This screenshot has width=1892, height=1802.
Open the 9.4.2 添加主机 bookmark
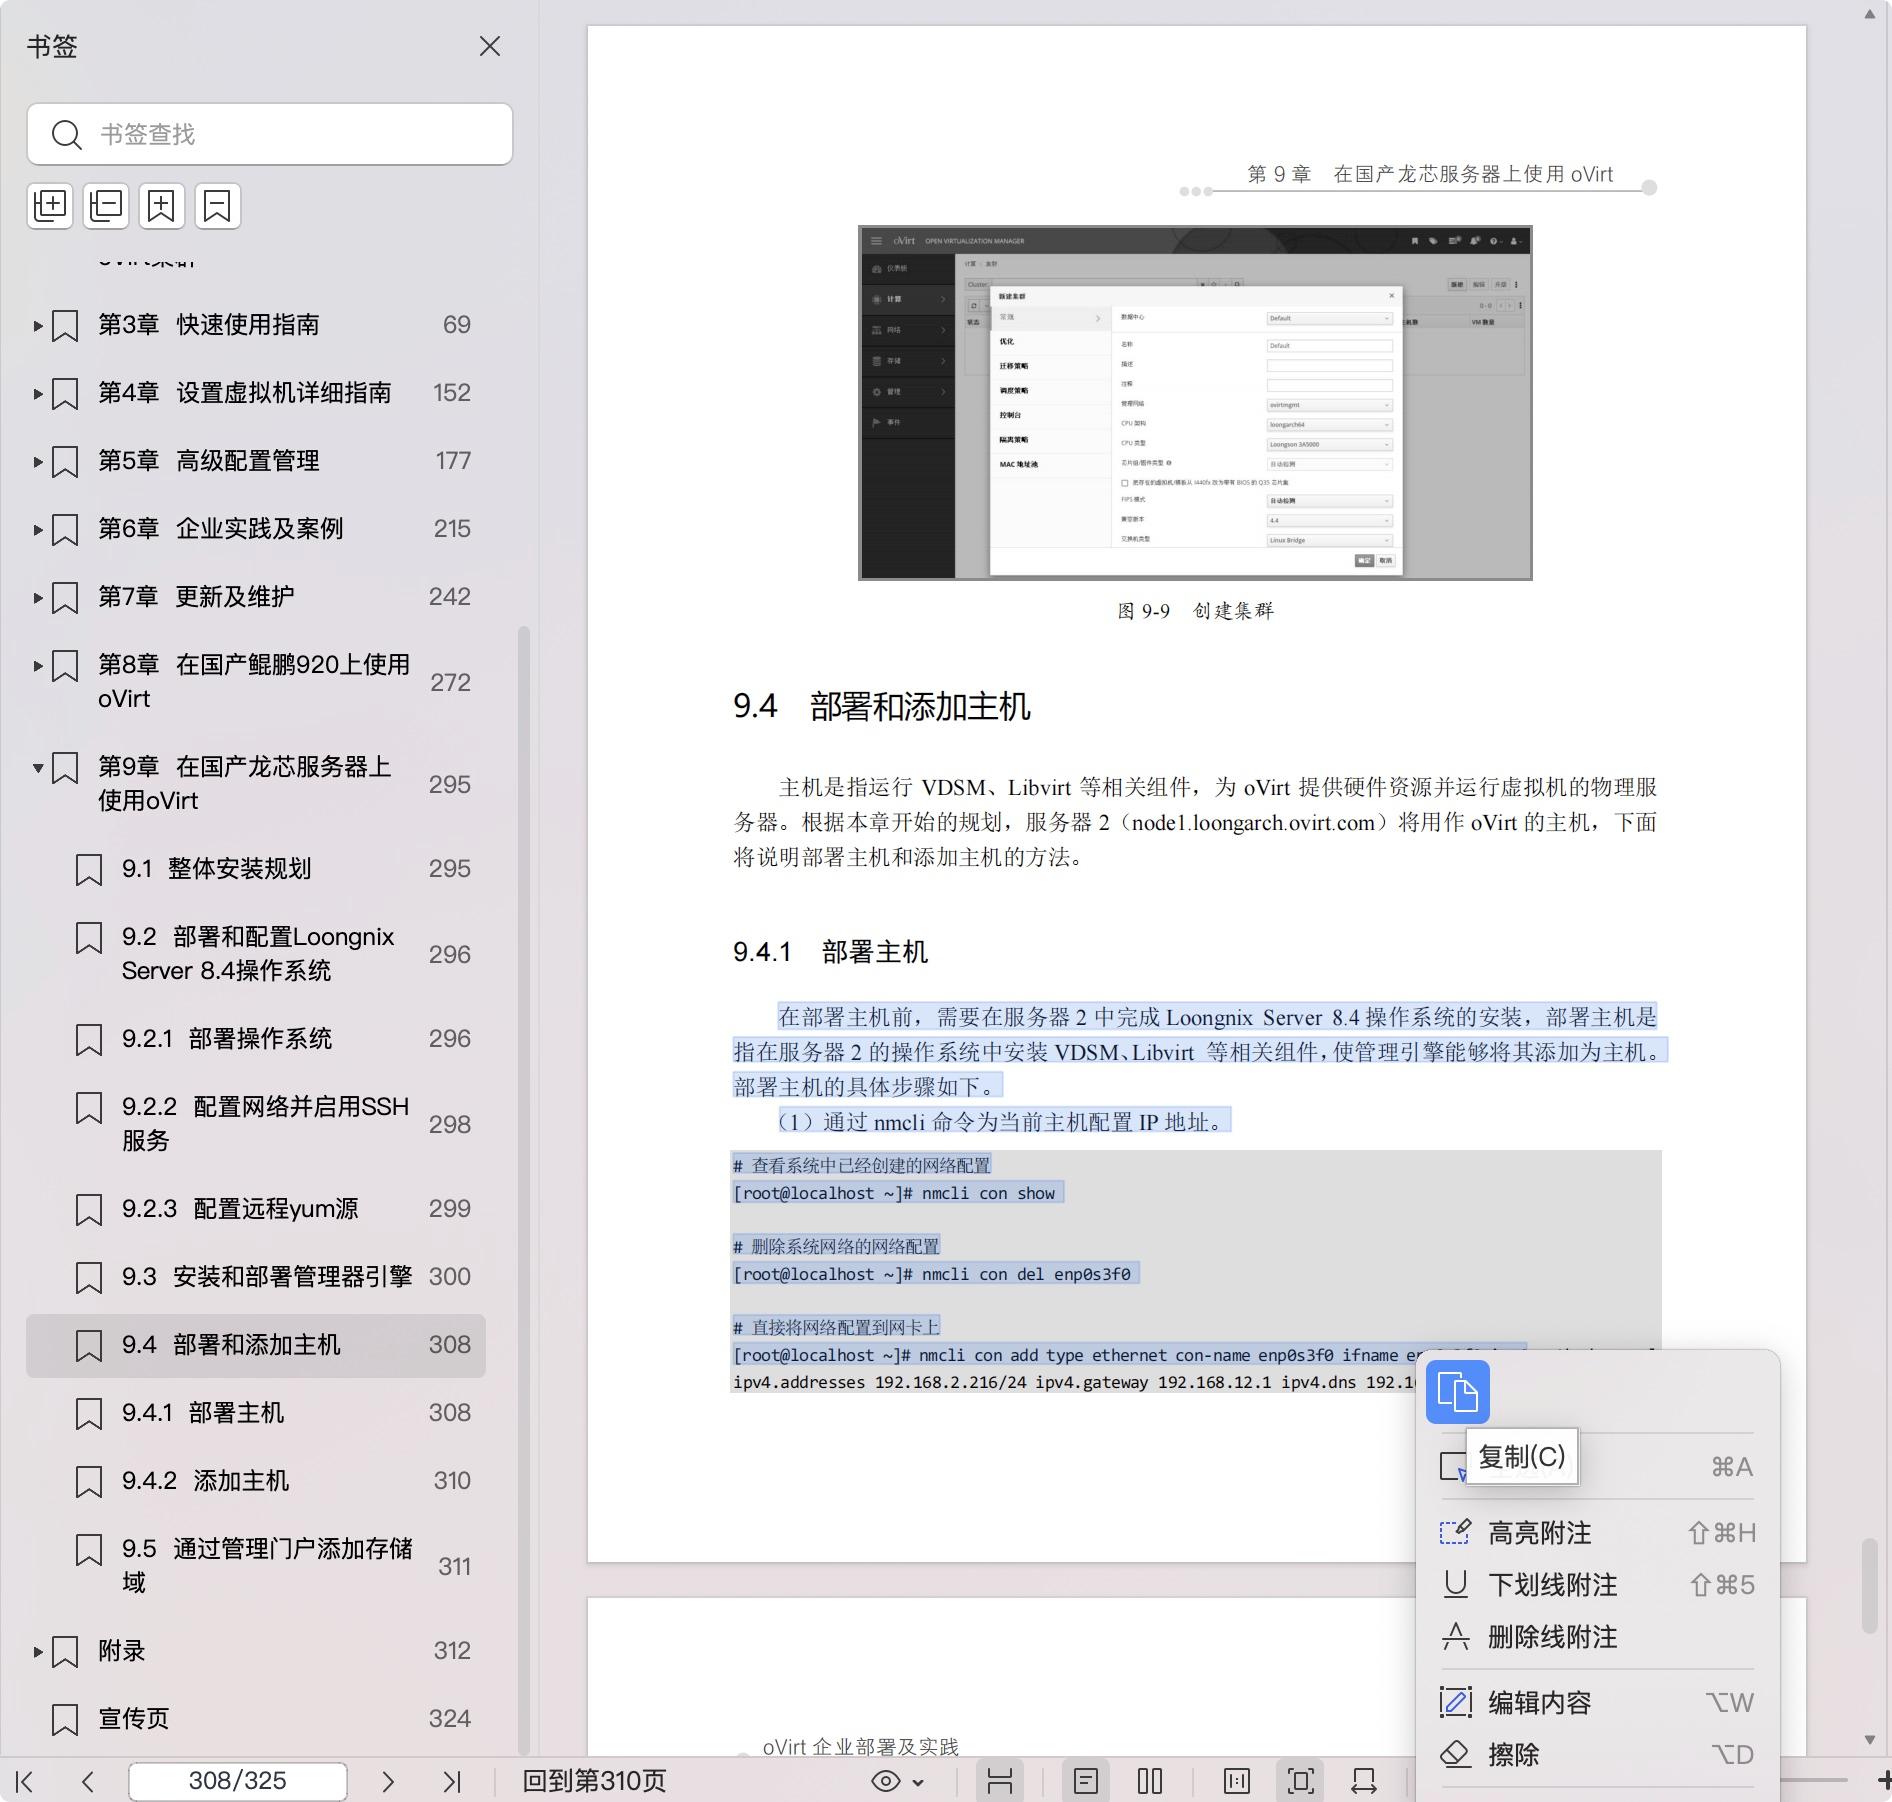coord(240,1480)
